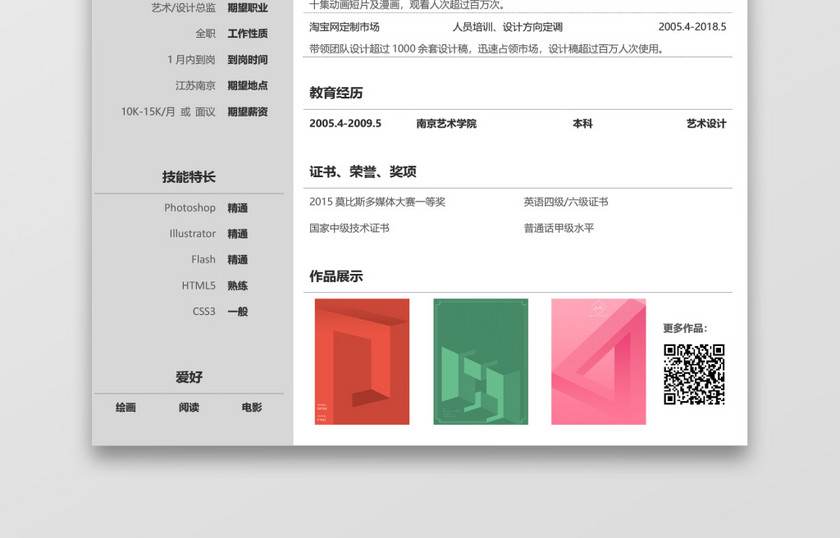The width and height of the screenshot is (840, 538).
Task: Click 一般 level beside CSS3
Action: click(237, 311)
